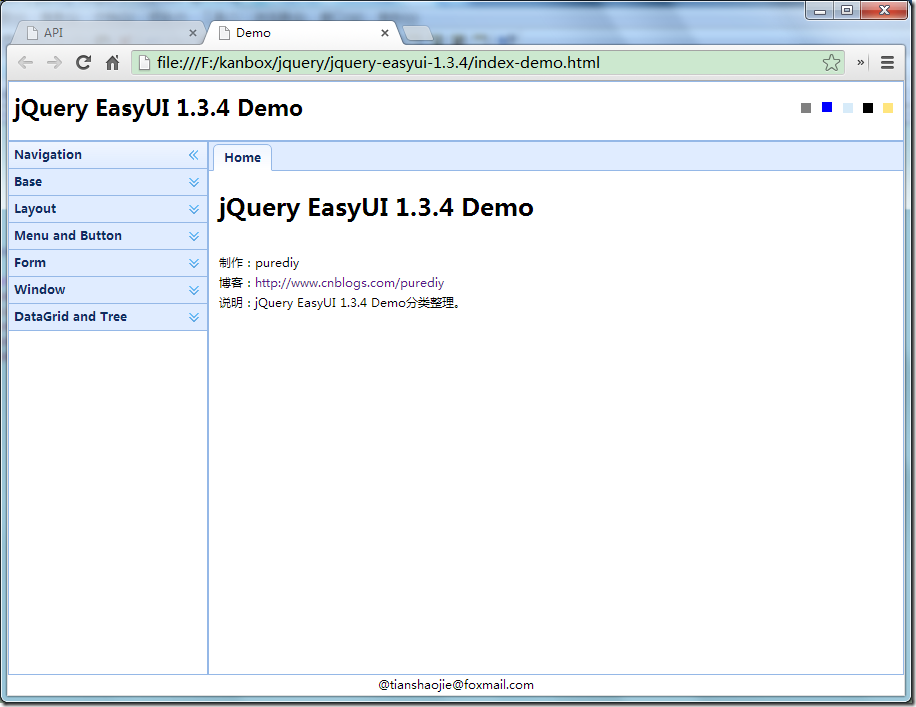
Task: Click the top jQuery EasyUI 1.3.4 Demo header title
Action: [x=158, y=109]
